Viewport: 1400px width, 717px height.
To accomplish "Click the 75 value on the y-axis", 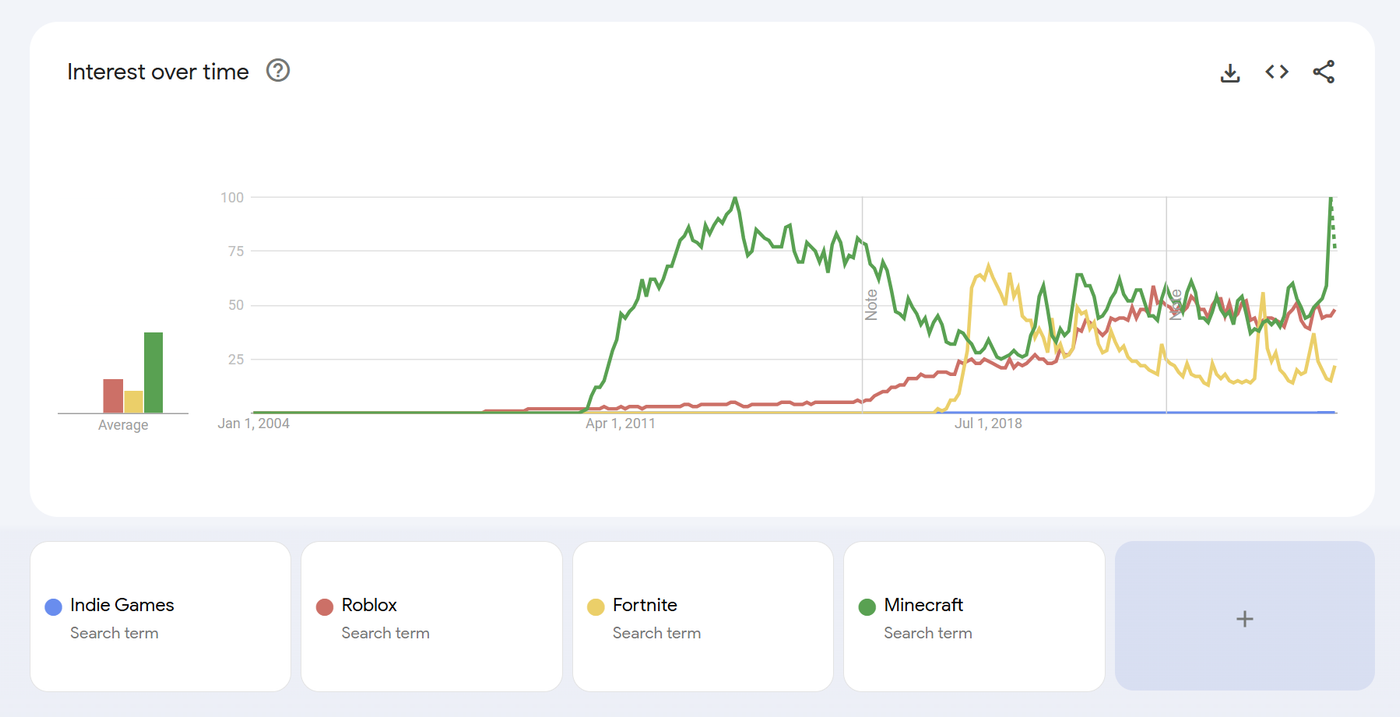I will (x=236, y=251).
